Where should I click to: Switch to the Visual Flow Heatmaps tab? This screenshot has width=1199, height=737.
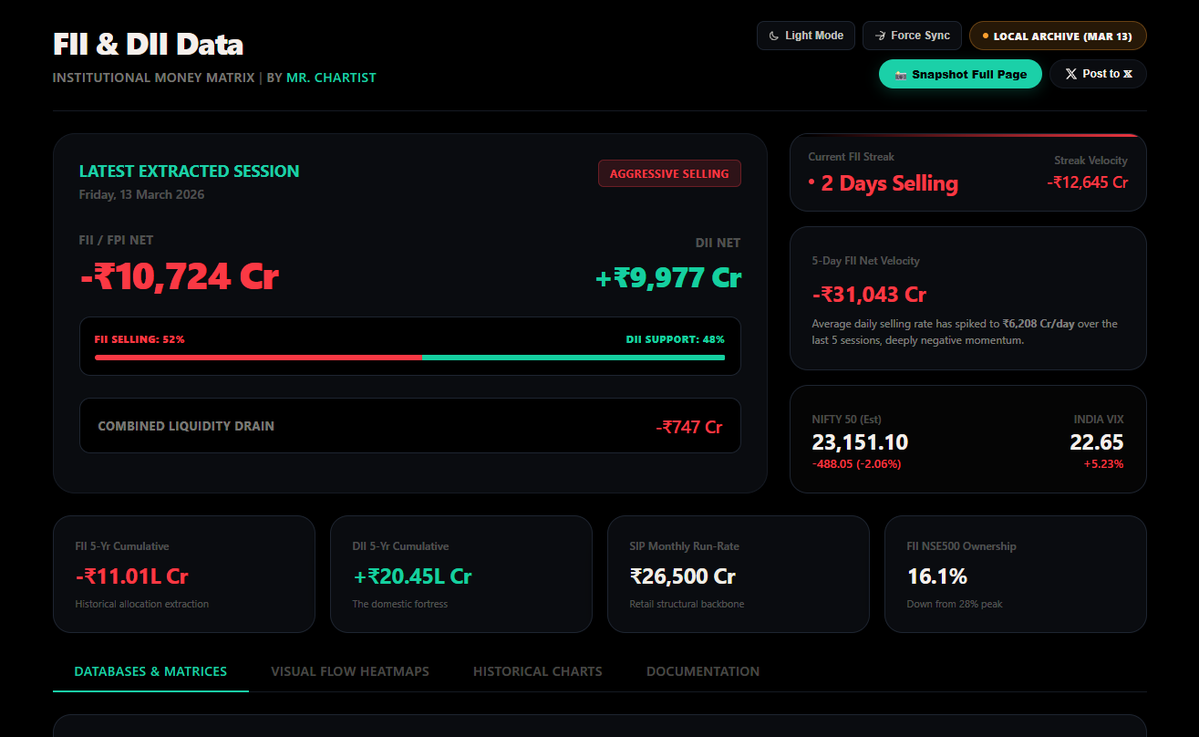coord(350,671)
